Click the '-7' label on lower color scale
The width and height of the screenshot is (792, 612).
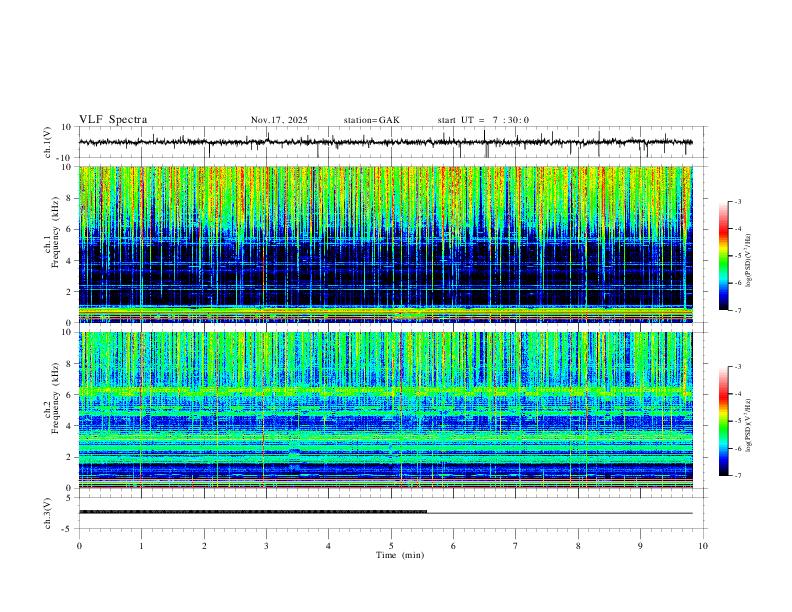coord(737,475)
